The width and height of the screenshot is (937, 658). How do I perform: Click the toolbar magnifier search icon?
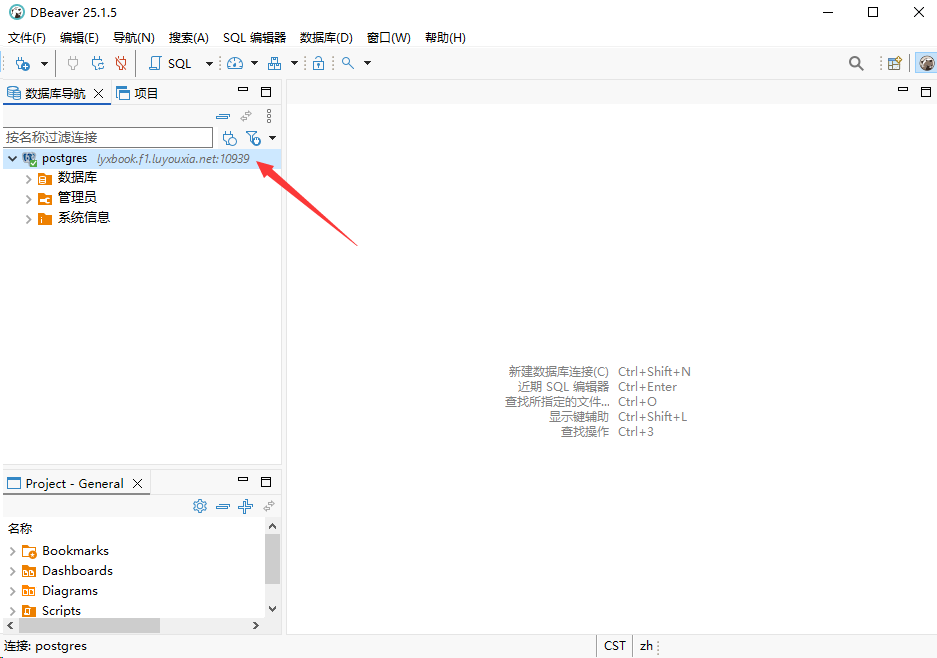pos(348,63)
